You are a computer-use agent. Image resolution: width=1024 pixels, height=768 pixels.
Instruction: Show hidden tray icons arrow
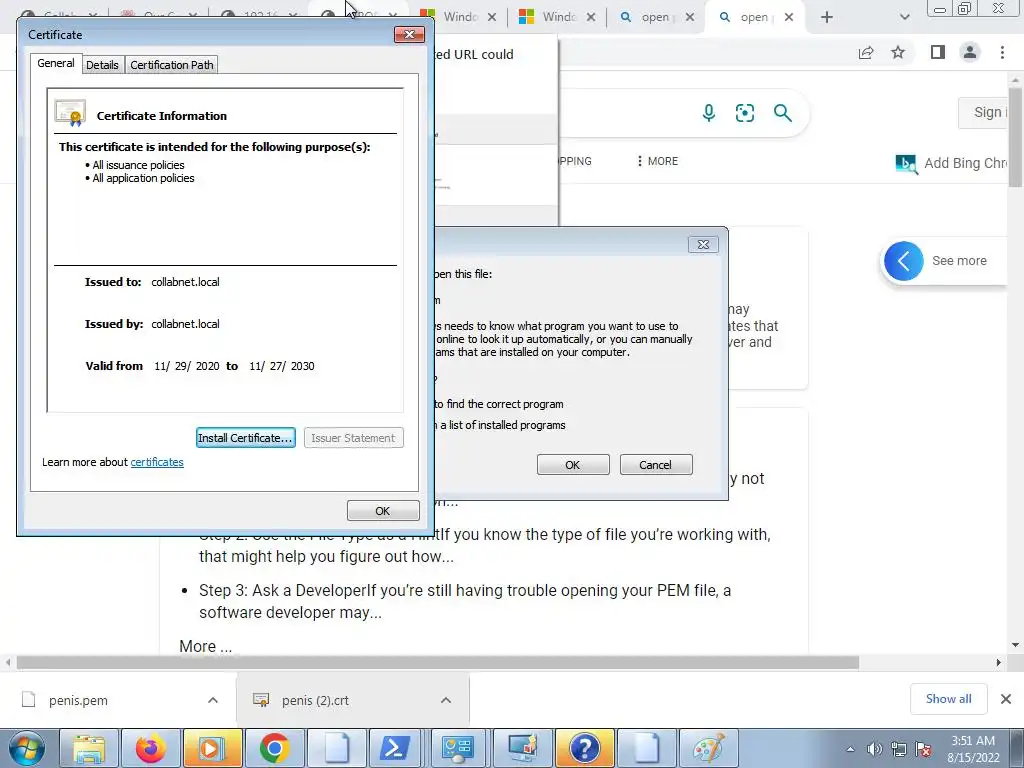[850, 749]
